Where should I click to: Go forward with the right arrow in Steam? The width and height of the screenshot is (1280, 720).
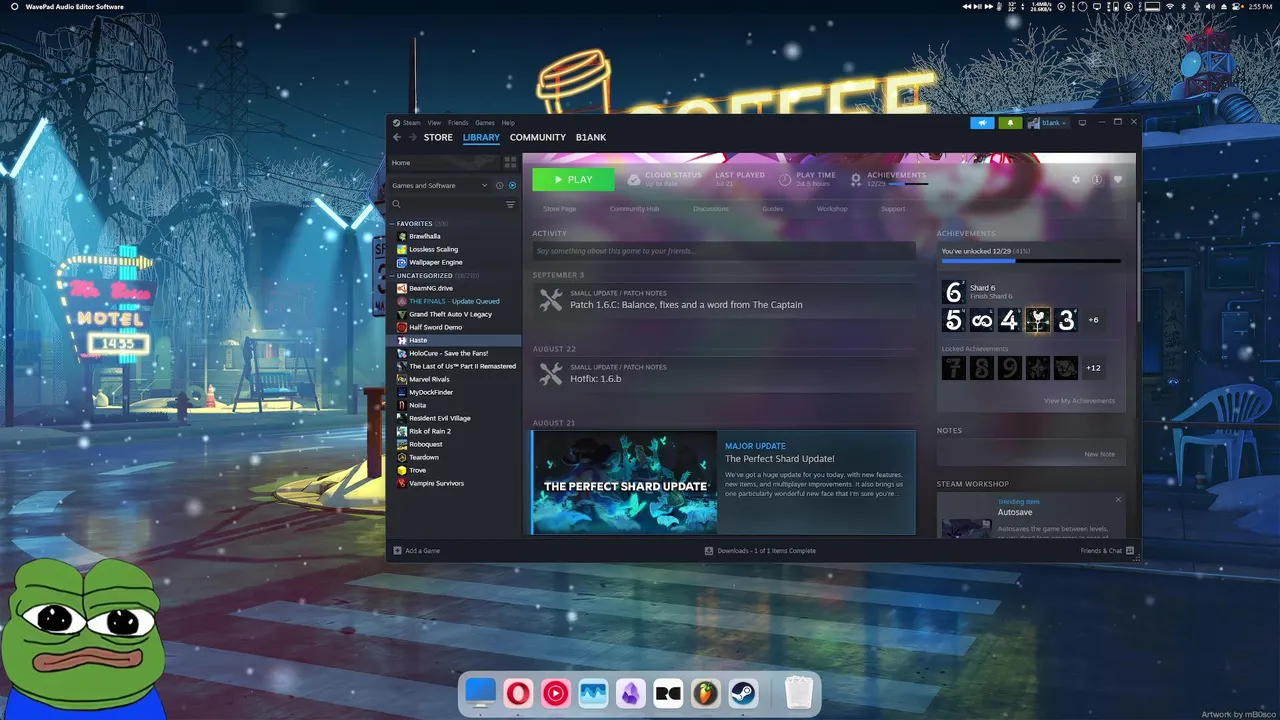coord(412,137)
